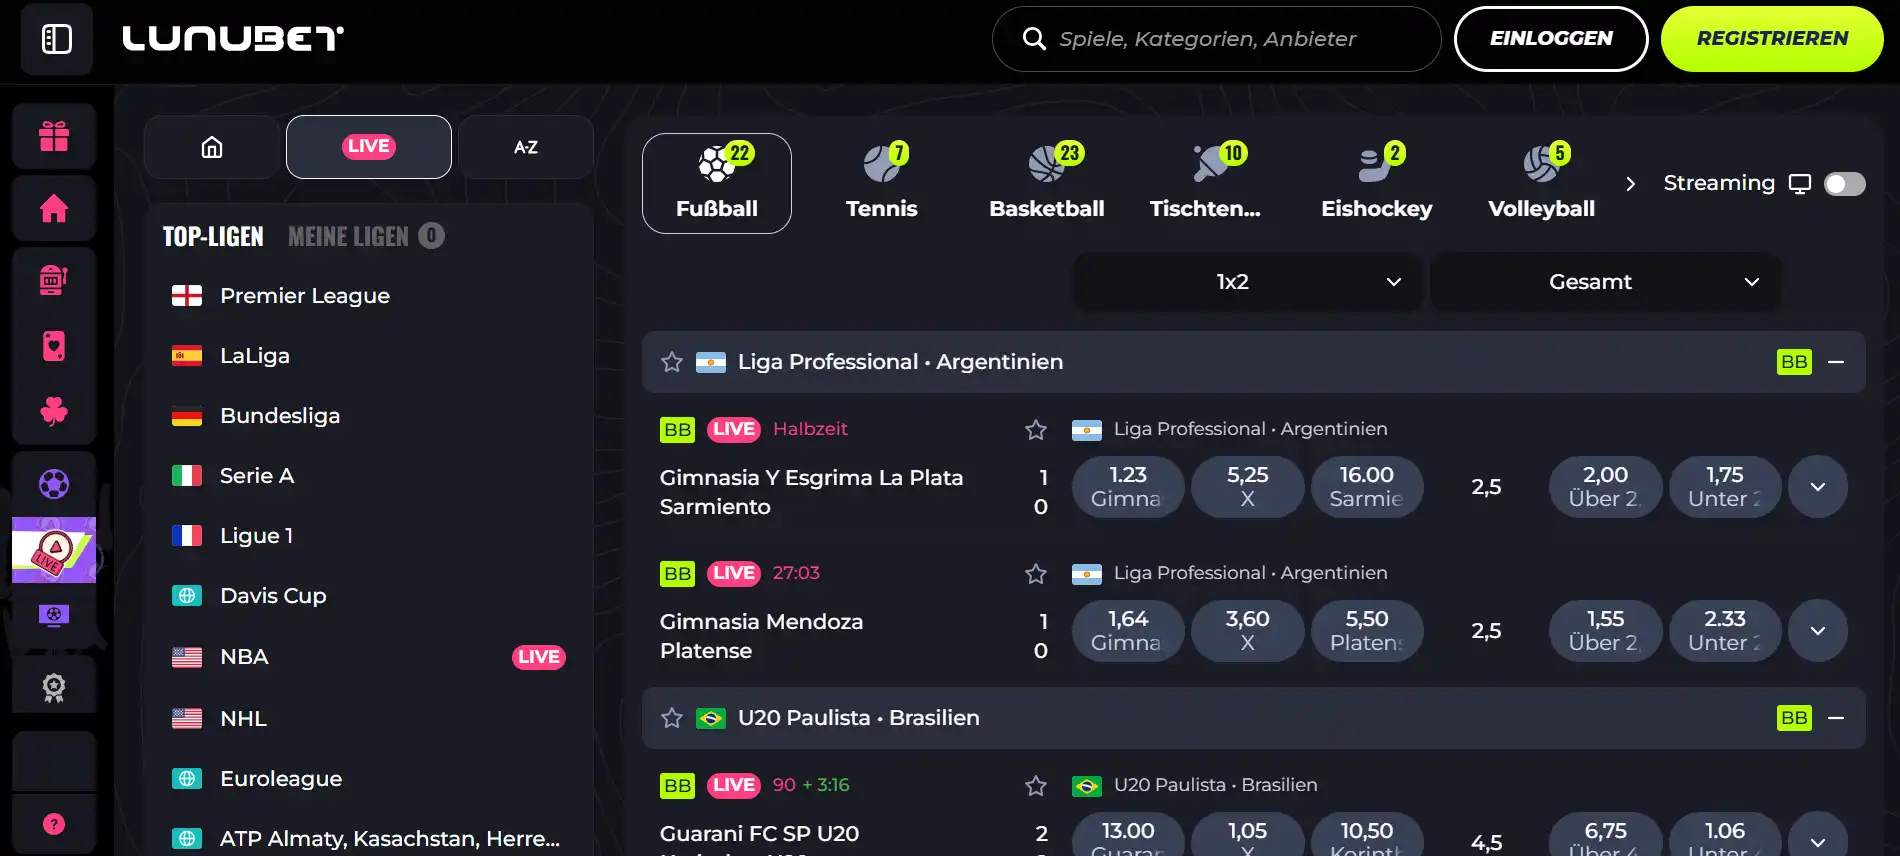Image resolution: width=1900 pixels, height=856 pixels.
Task: Open the Gesamt totals dropdown
Action: click(1605, 282)
